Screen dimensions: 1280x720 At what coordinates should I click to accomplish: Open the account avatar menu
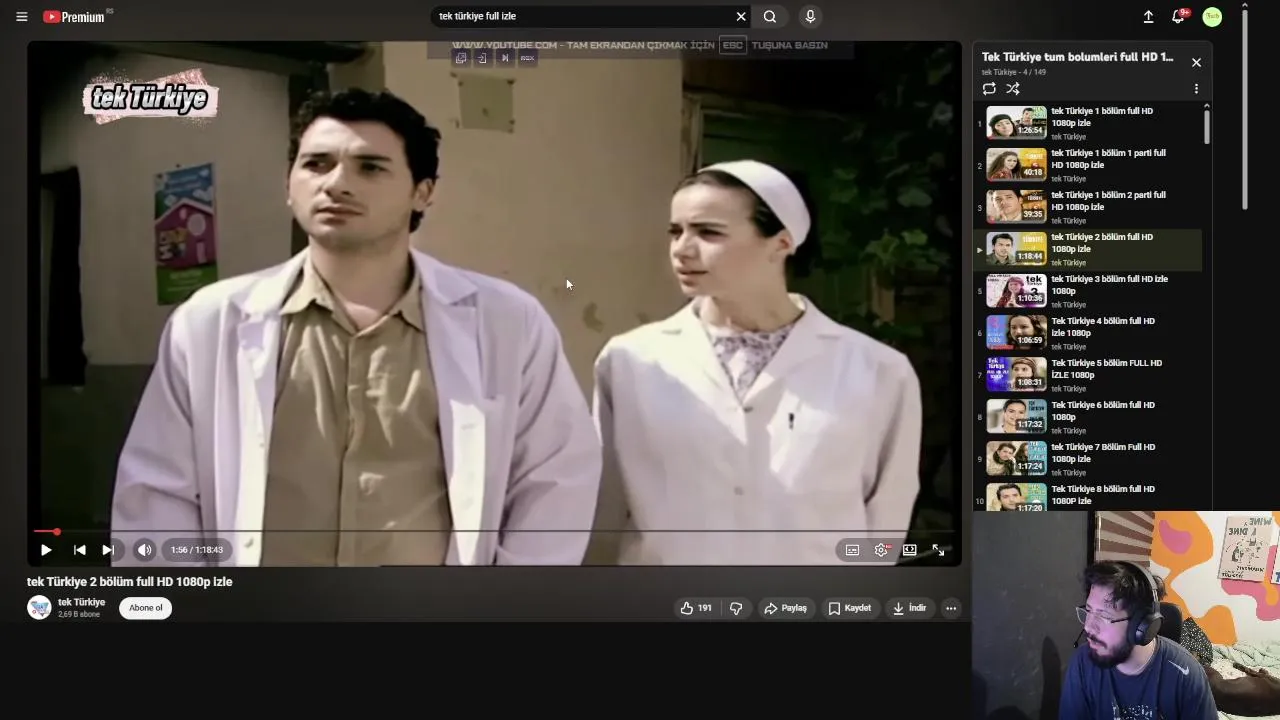pos(1212,17)
